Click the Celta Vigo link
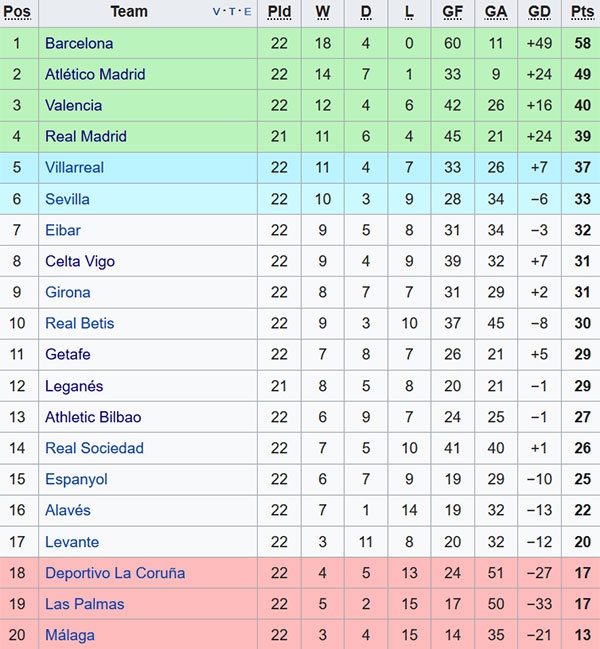The height and width of the screenshot is (649, 600). pyautogui.click(x=80, y=261)
